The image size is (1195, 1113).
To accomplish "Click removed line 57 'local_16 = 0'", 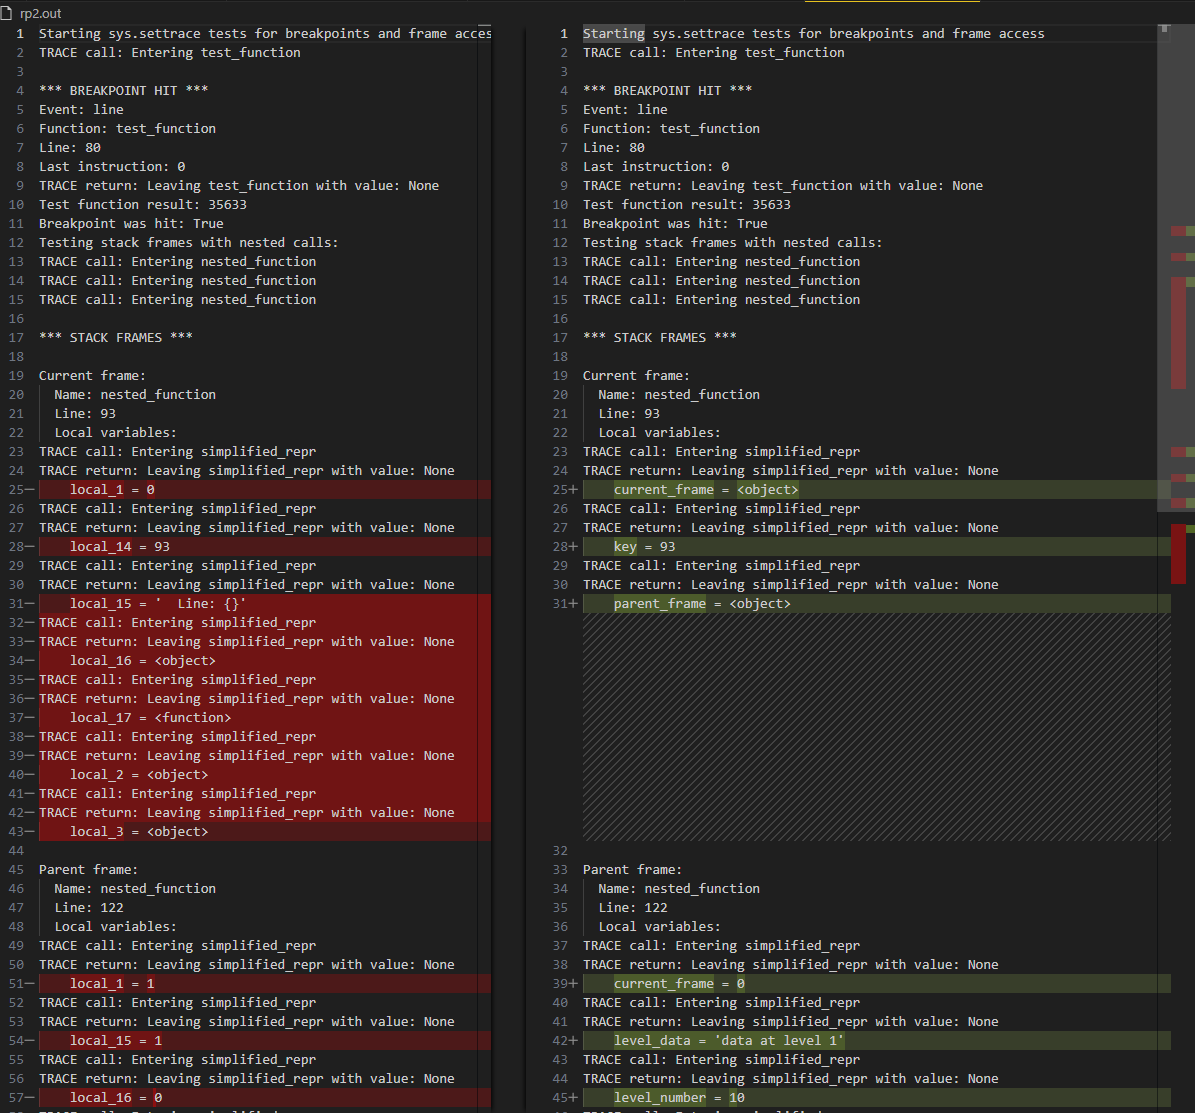I will pos(264,1098).
